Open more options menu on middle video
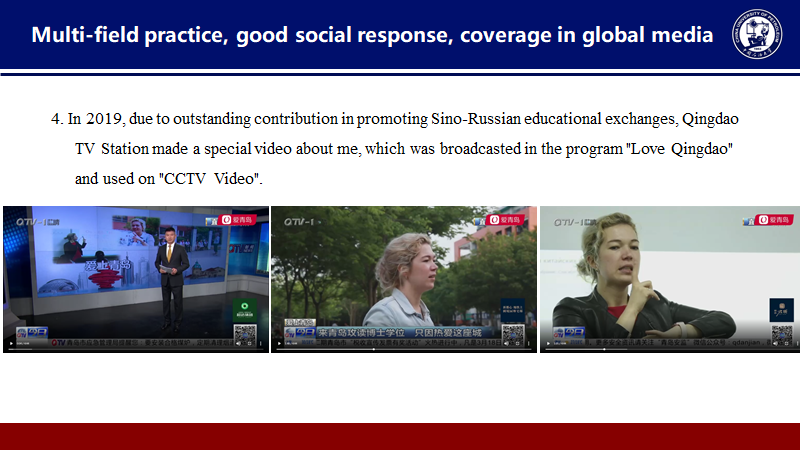The image size is (800, 450). tap(529, 345)
